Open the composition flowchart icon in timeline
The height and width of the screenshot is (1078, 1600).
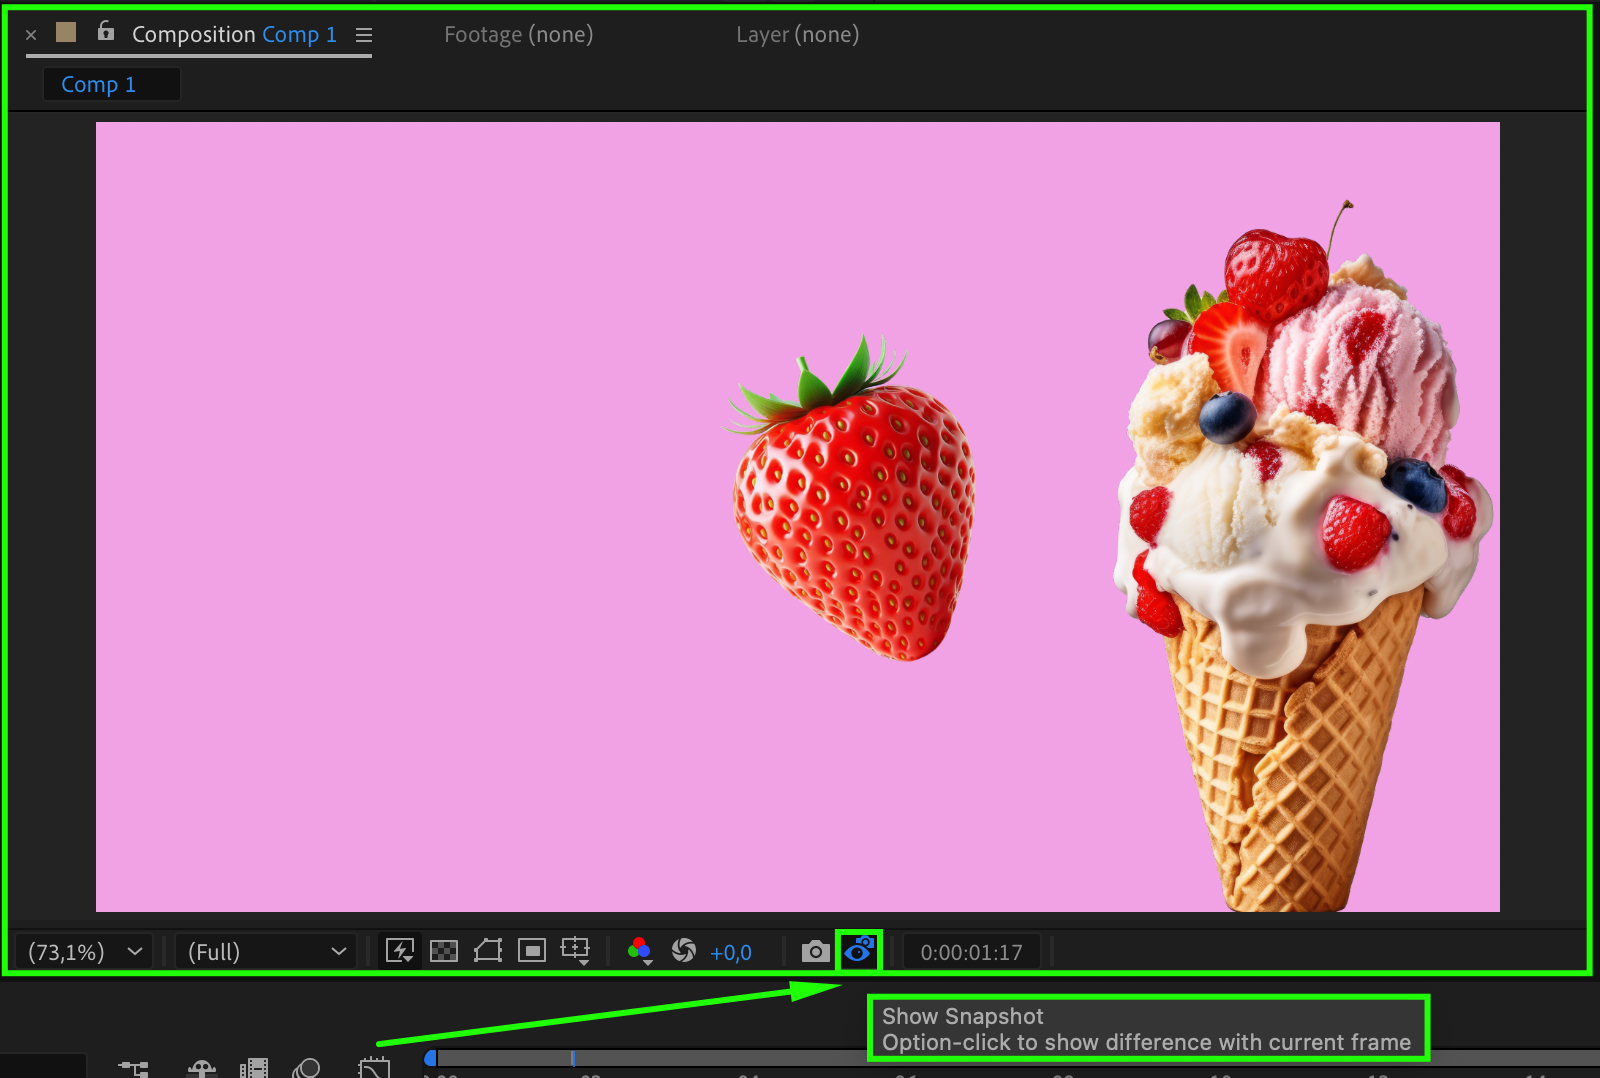click(x=133, y=1068)
